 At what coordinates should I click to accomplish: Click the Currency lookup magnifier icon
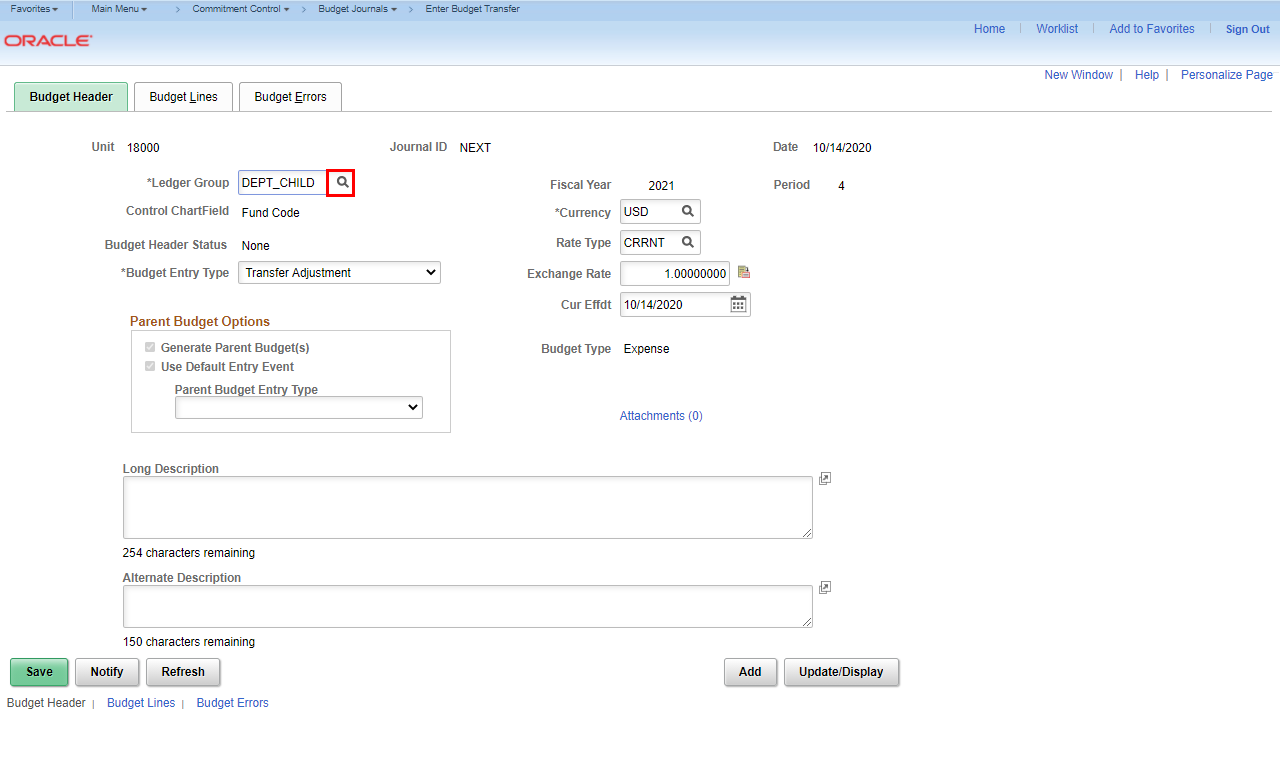click(687, 212)
